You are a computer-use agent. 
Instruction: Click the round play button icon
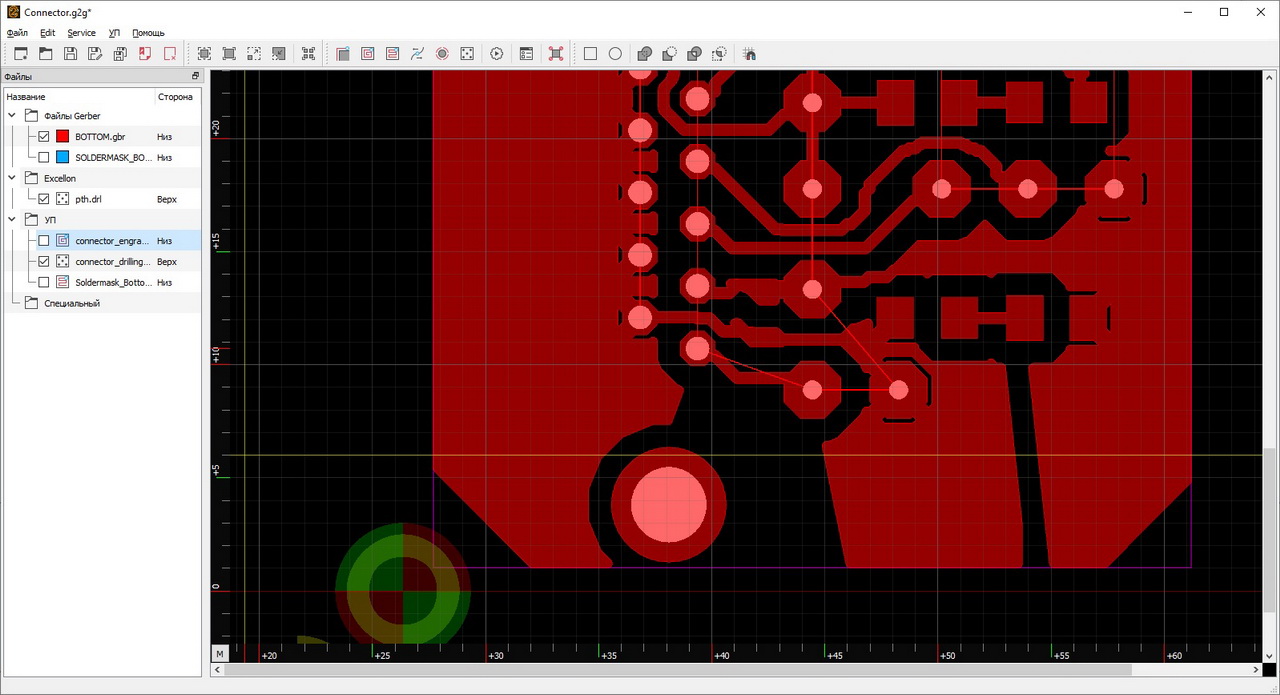tap(497, 54)
